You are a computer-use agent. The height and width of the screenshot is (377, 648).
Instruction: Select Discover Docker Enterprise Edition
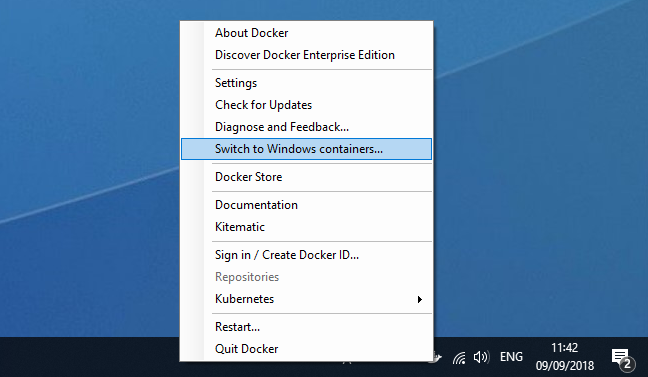click(306, 55)
